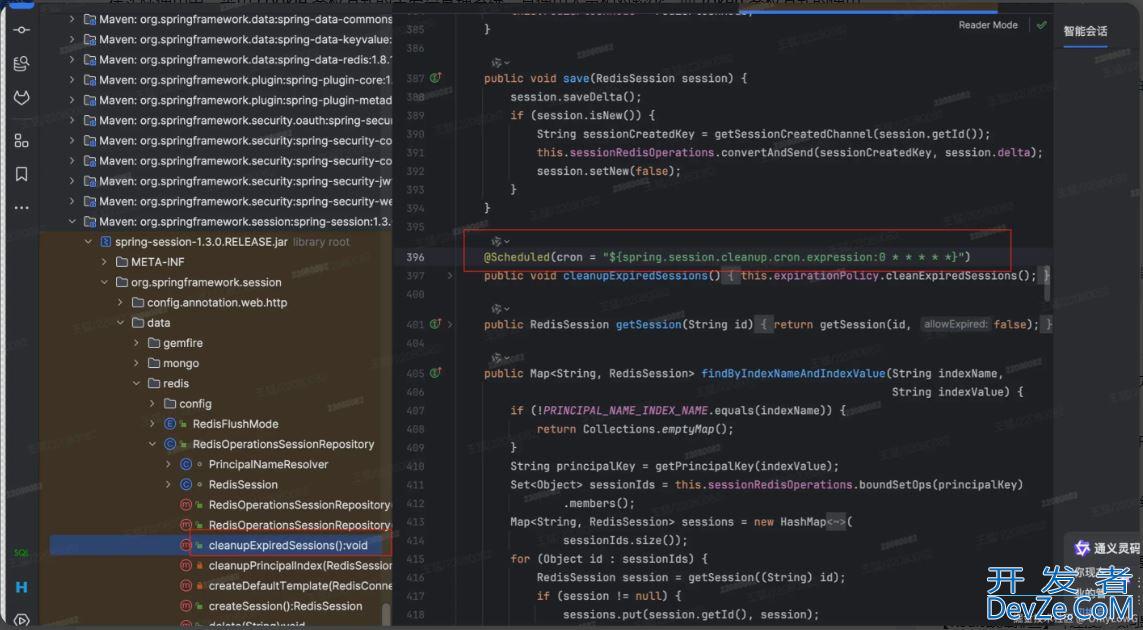Screen dimensions: 1143x630
Task: Click the library icon of spring-data-commons
Action: coord(90,19)
